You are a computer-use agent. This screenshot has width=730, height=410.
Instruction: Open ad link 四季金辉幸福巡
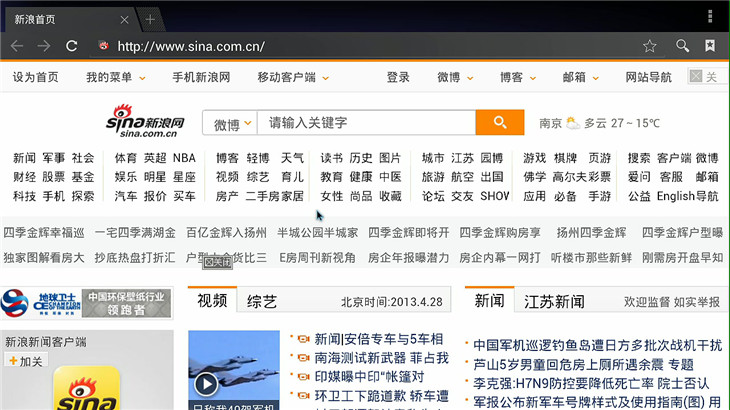pyautogui.click(x=44, y=233)
